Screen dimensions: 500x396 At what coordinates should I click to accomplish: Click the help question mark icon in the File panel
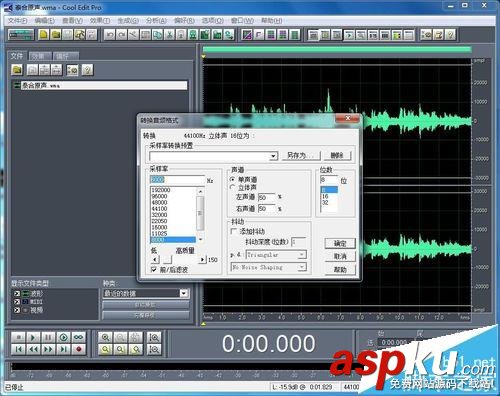coord(87,70)
